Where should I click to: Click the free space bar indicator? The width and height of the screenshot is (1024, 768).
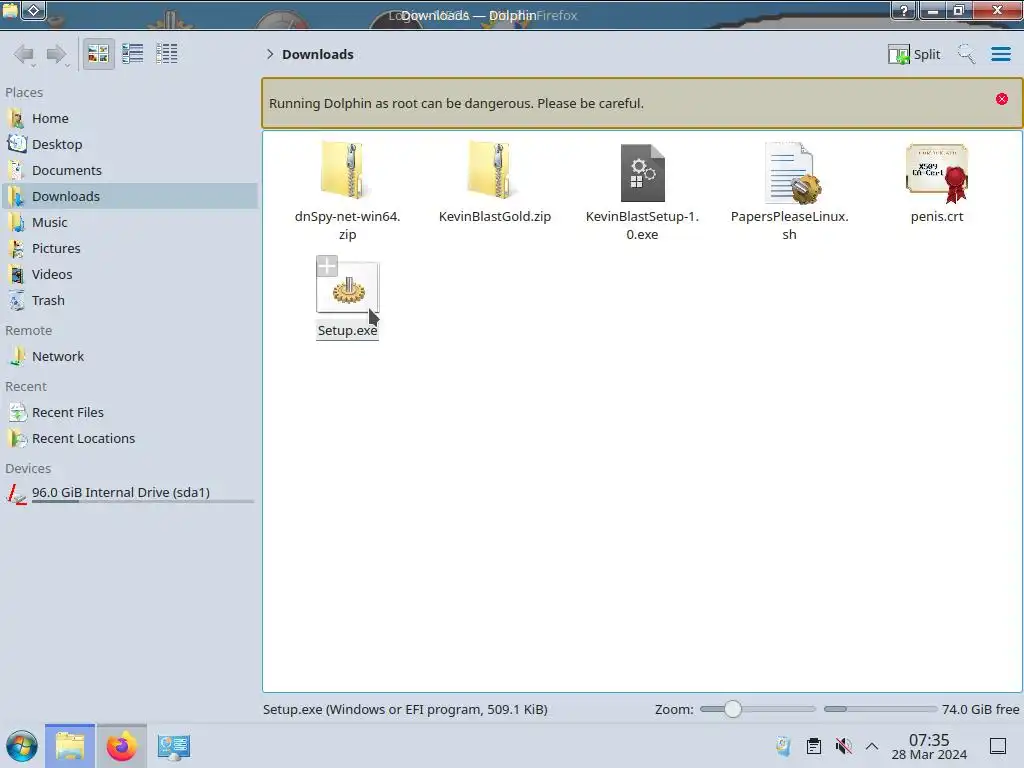pyautogui.click(x=880, y=709)
